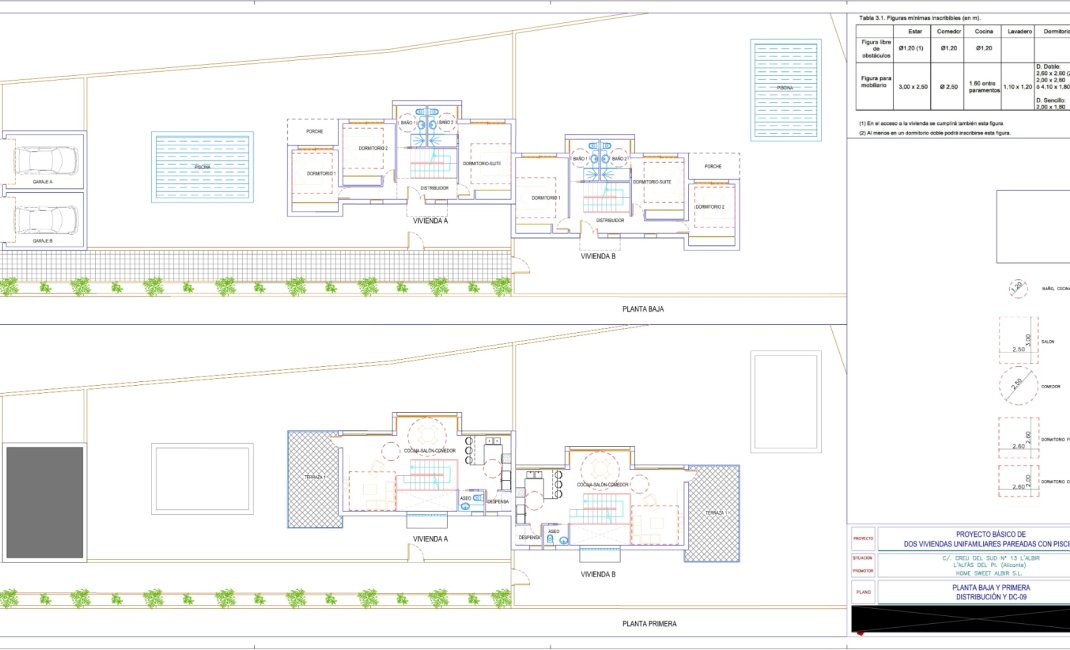Select round dining table symbol in Vivienda A
1070x650 pixels.
[x=426, y=434]
